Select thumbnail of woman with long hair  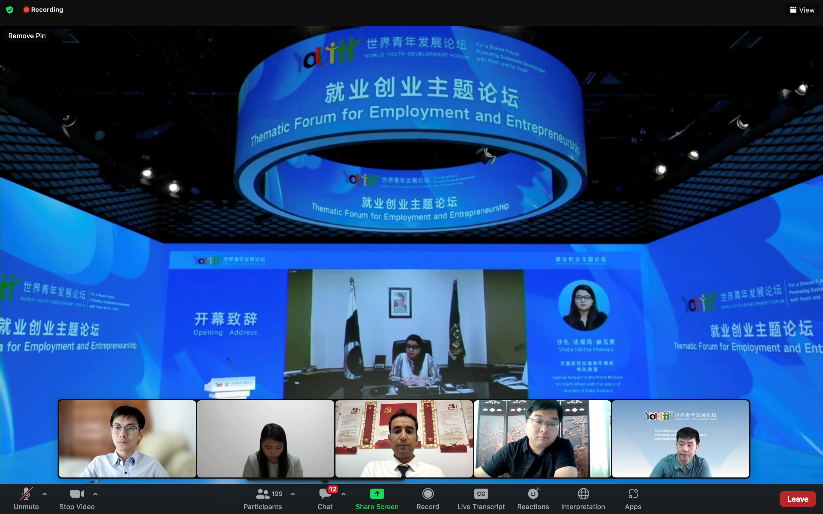[265, 439]
